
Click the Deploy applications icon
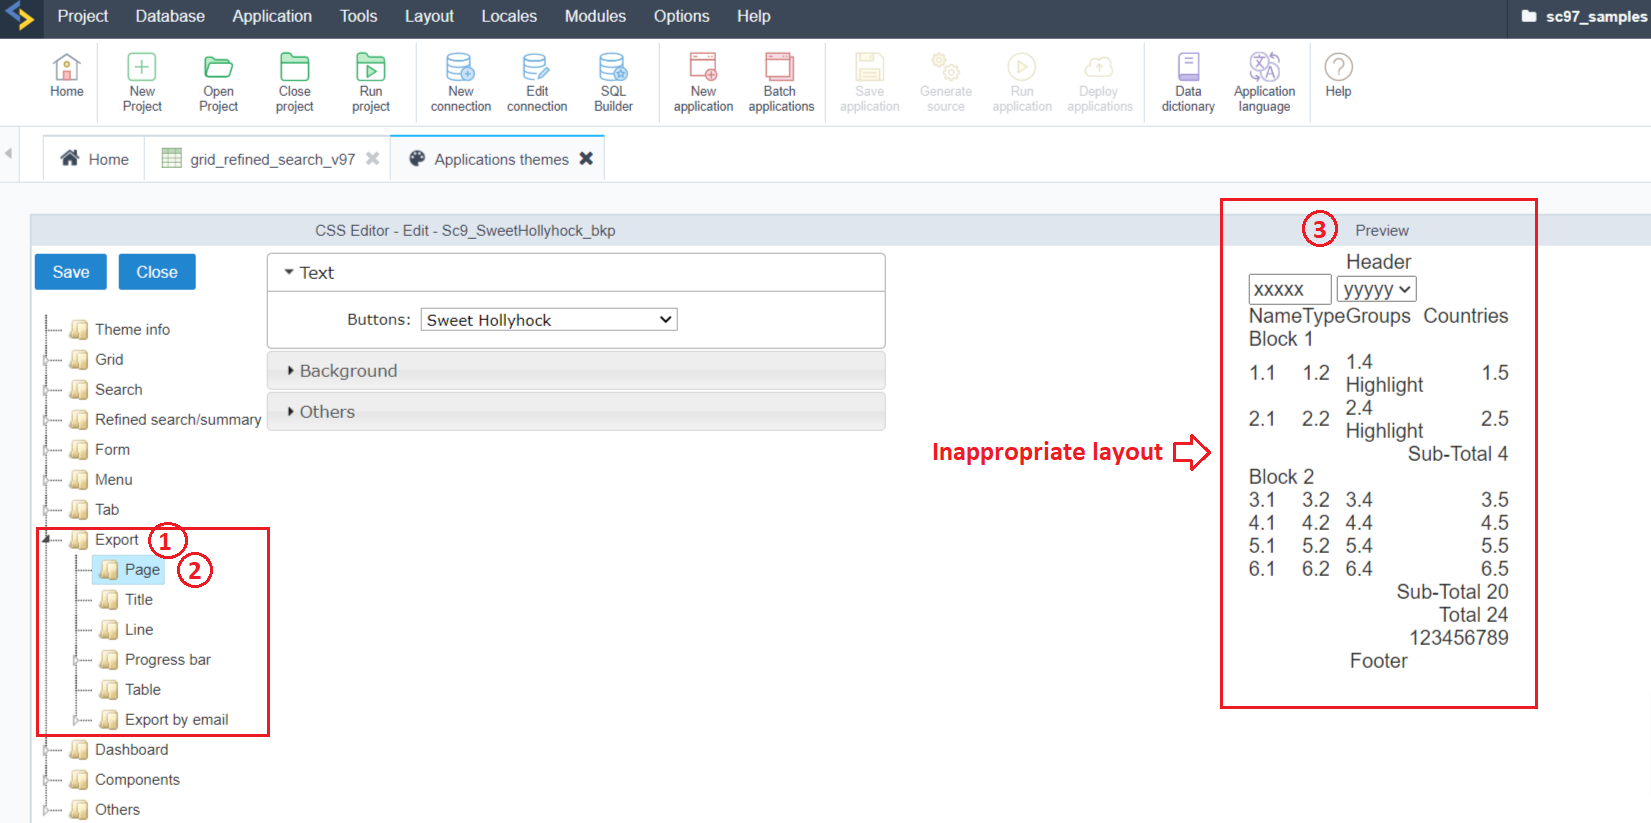point(1100,83)
